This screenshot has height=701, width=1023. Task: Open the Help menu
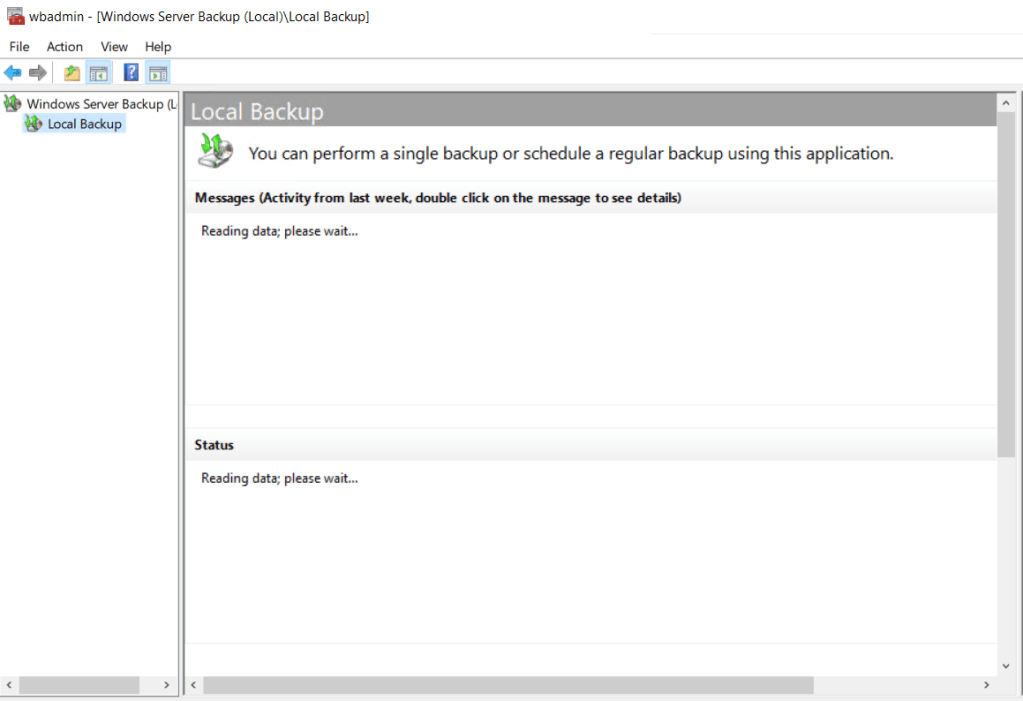(158, 46)
